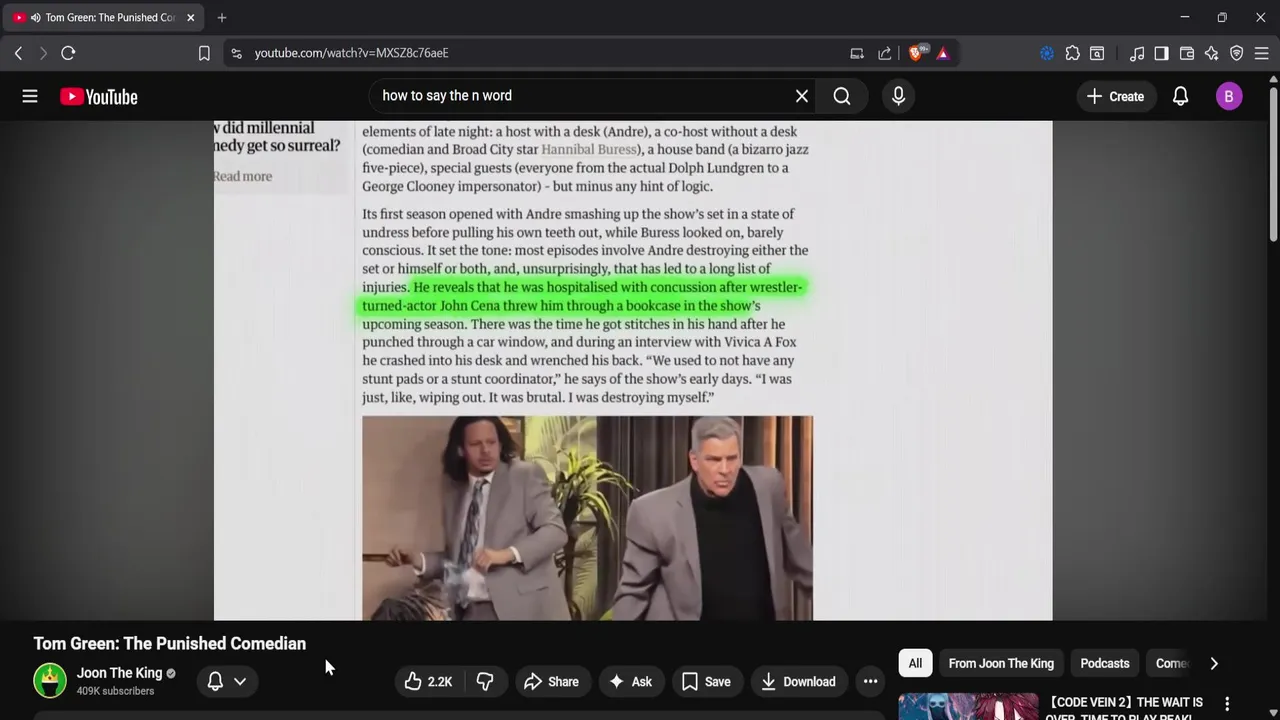This screenshot has width=1280, height=720.
Task: Download the video
Action: coord(798,681)
